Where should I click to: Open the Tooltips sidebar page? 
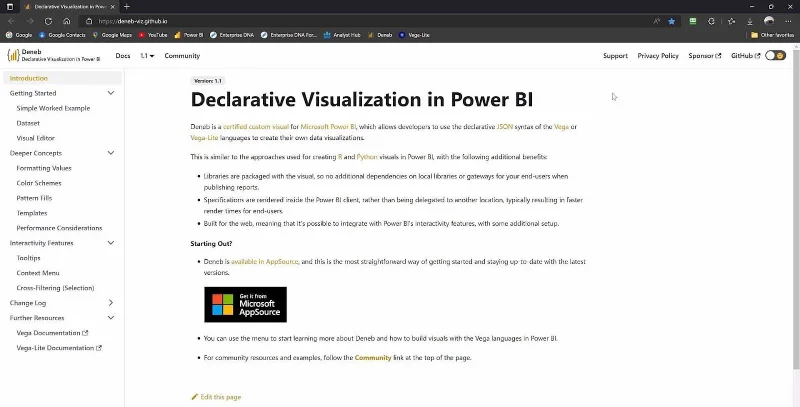click(29, 258)
